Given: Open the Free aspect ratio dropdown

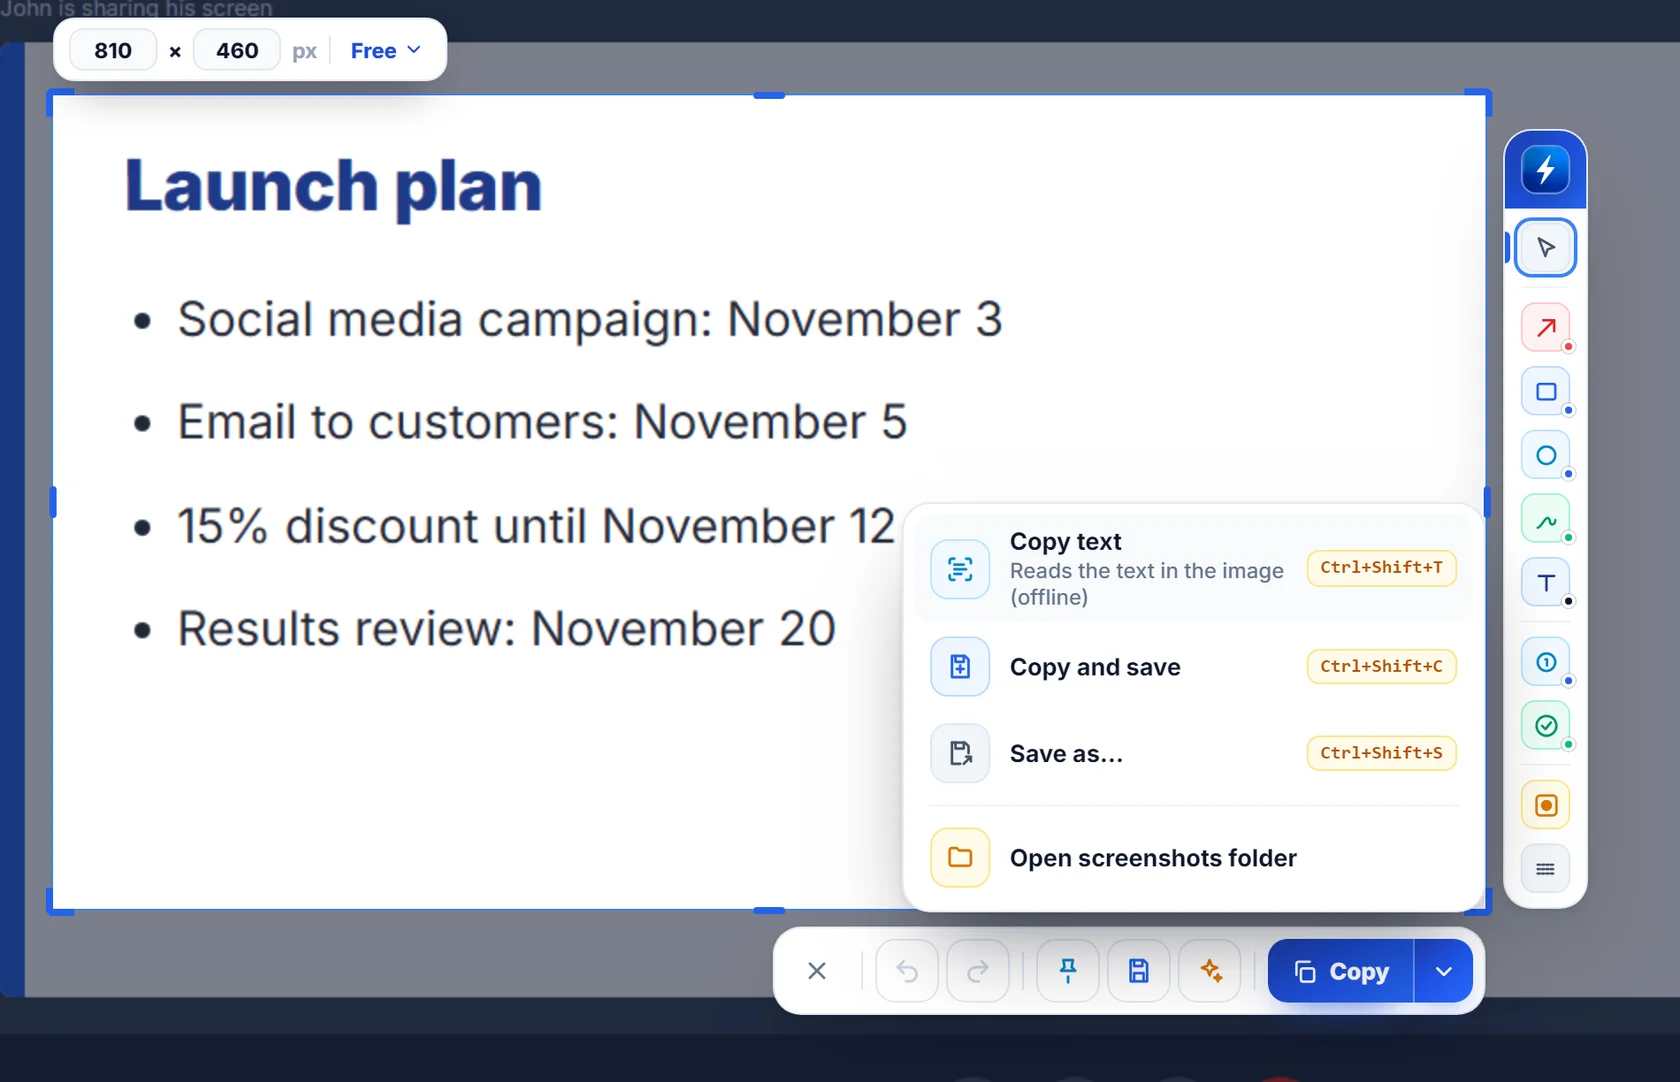Looking at the screenshot, I should tap(386, 50).
